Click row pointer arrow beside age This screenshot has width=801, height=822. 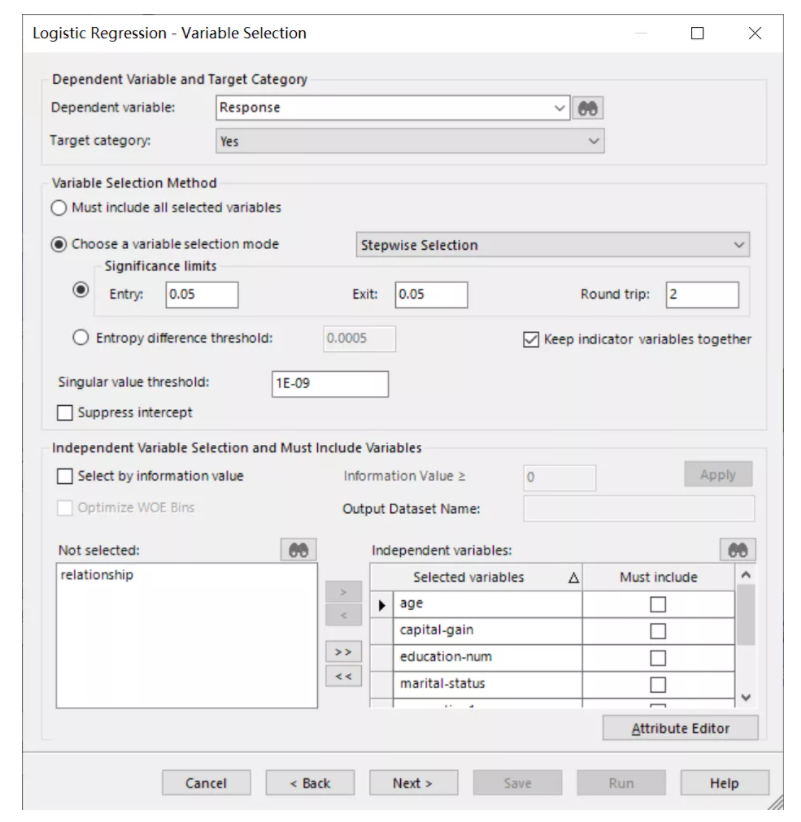[382, 605]
